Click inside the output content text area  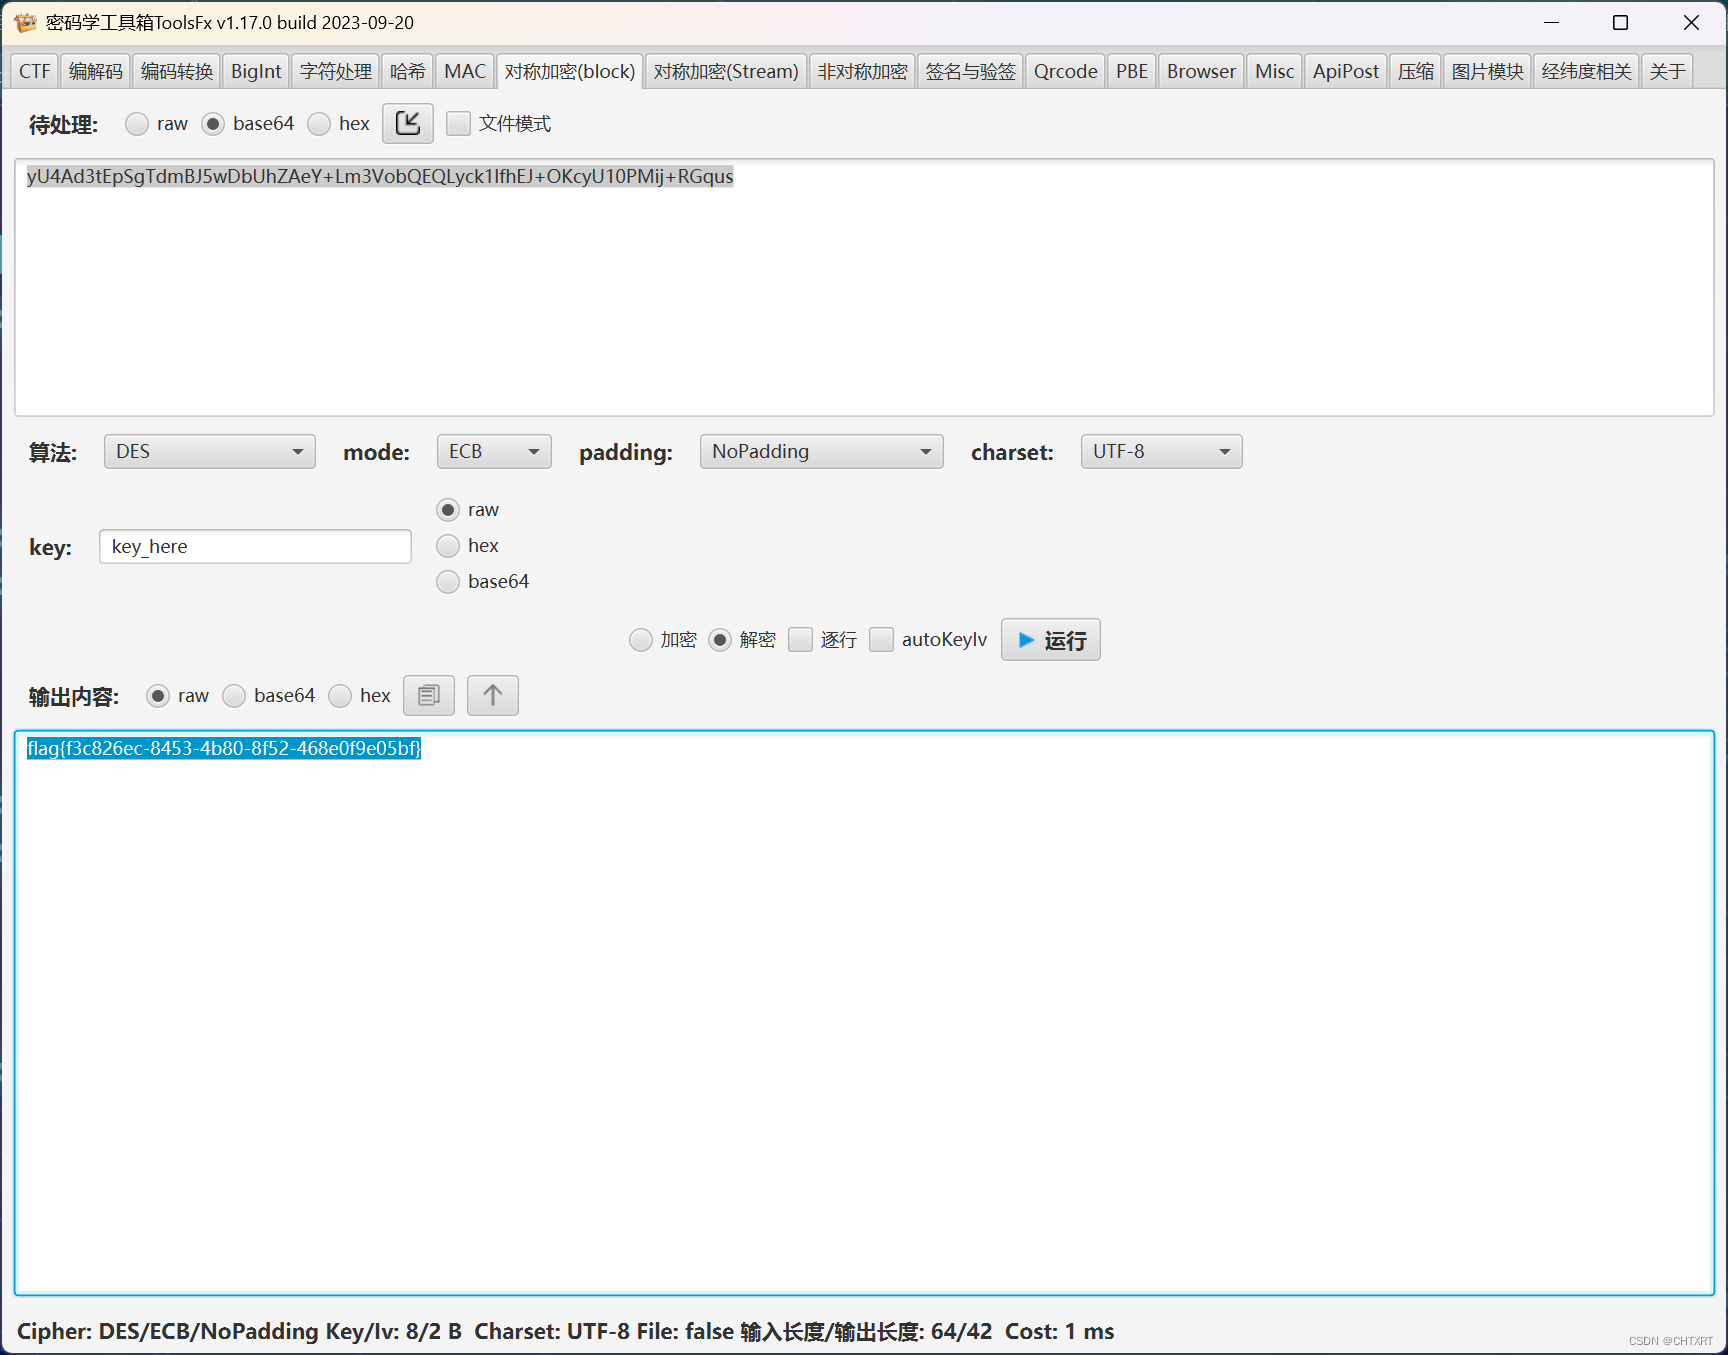[x=864, y=1013]
